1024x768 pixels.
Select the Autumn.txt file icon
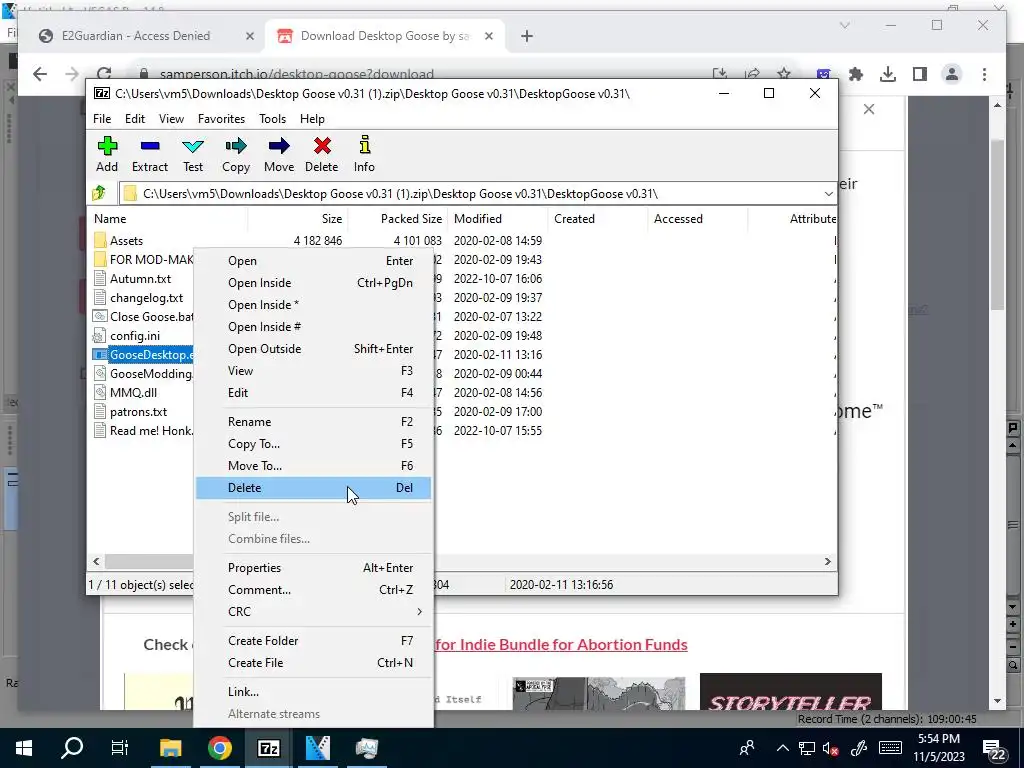[100, 278]
